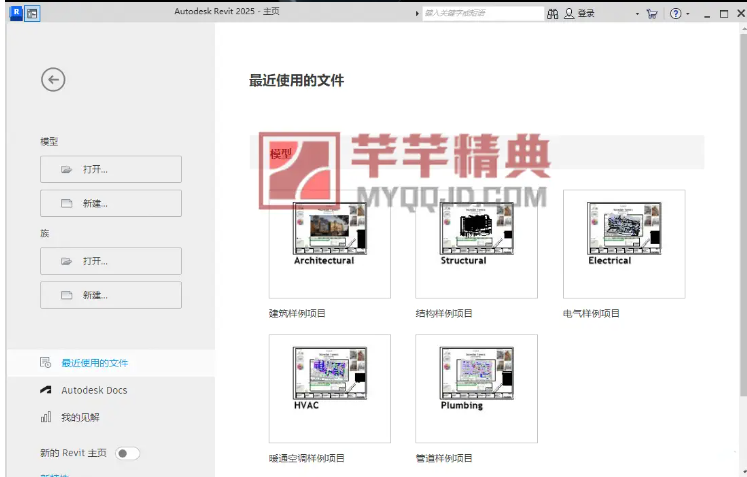Click folder icon in 模型 打开 button
The width and height of the screenshot is (747, 477).
[66, 170]
